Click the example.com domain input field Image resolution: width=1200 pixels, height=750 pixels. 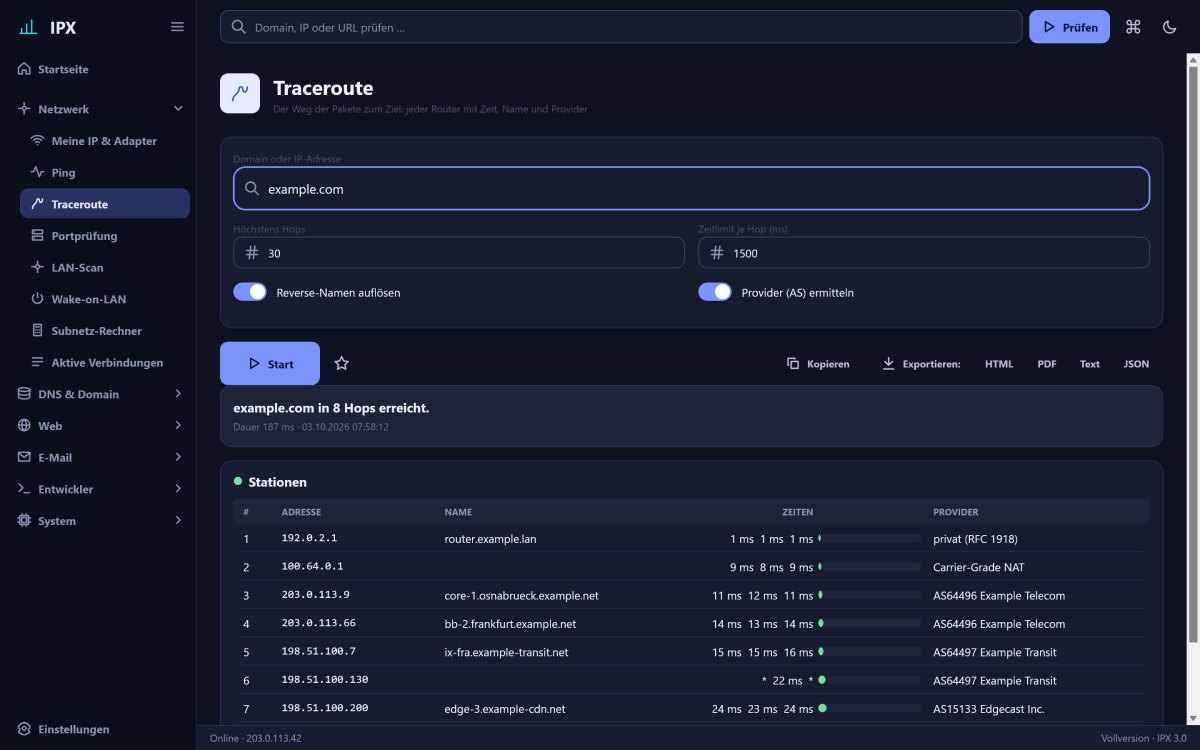(x=692, y=188)
